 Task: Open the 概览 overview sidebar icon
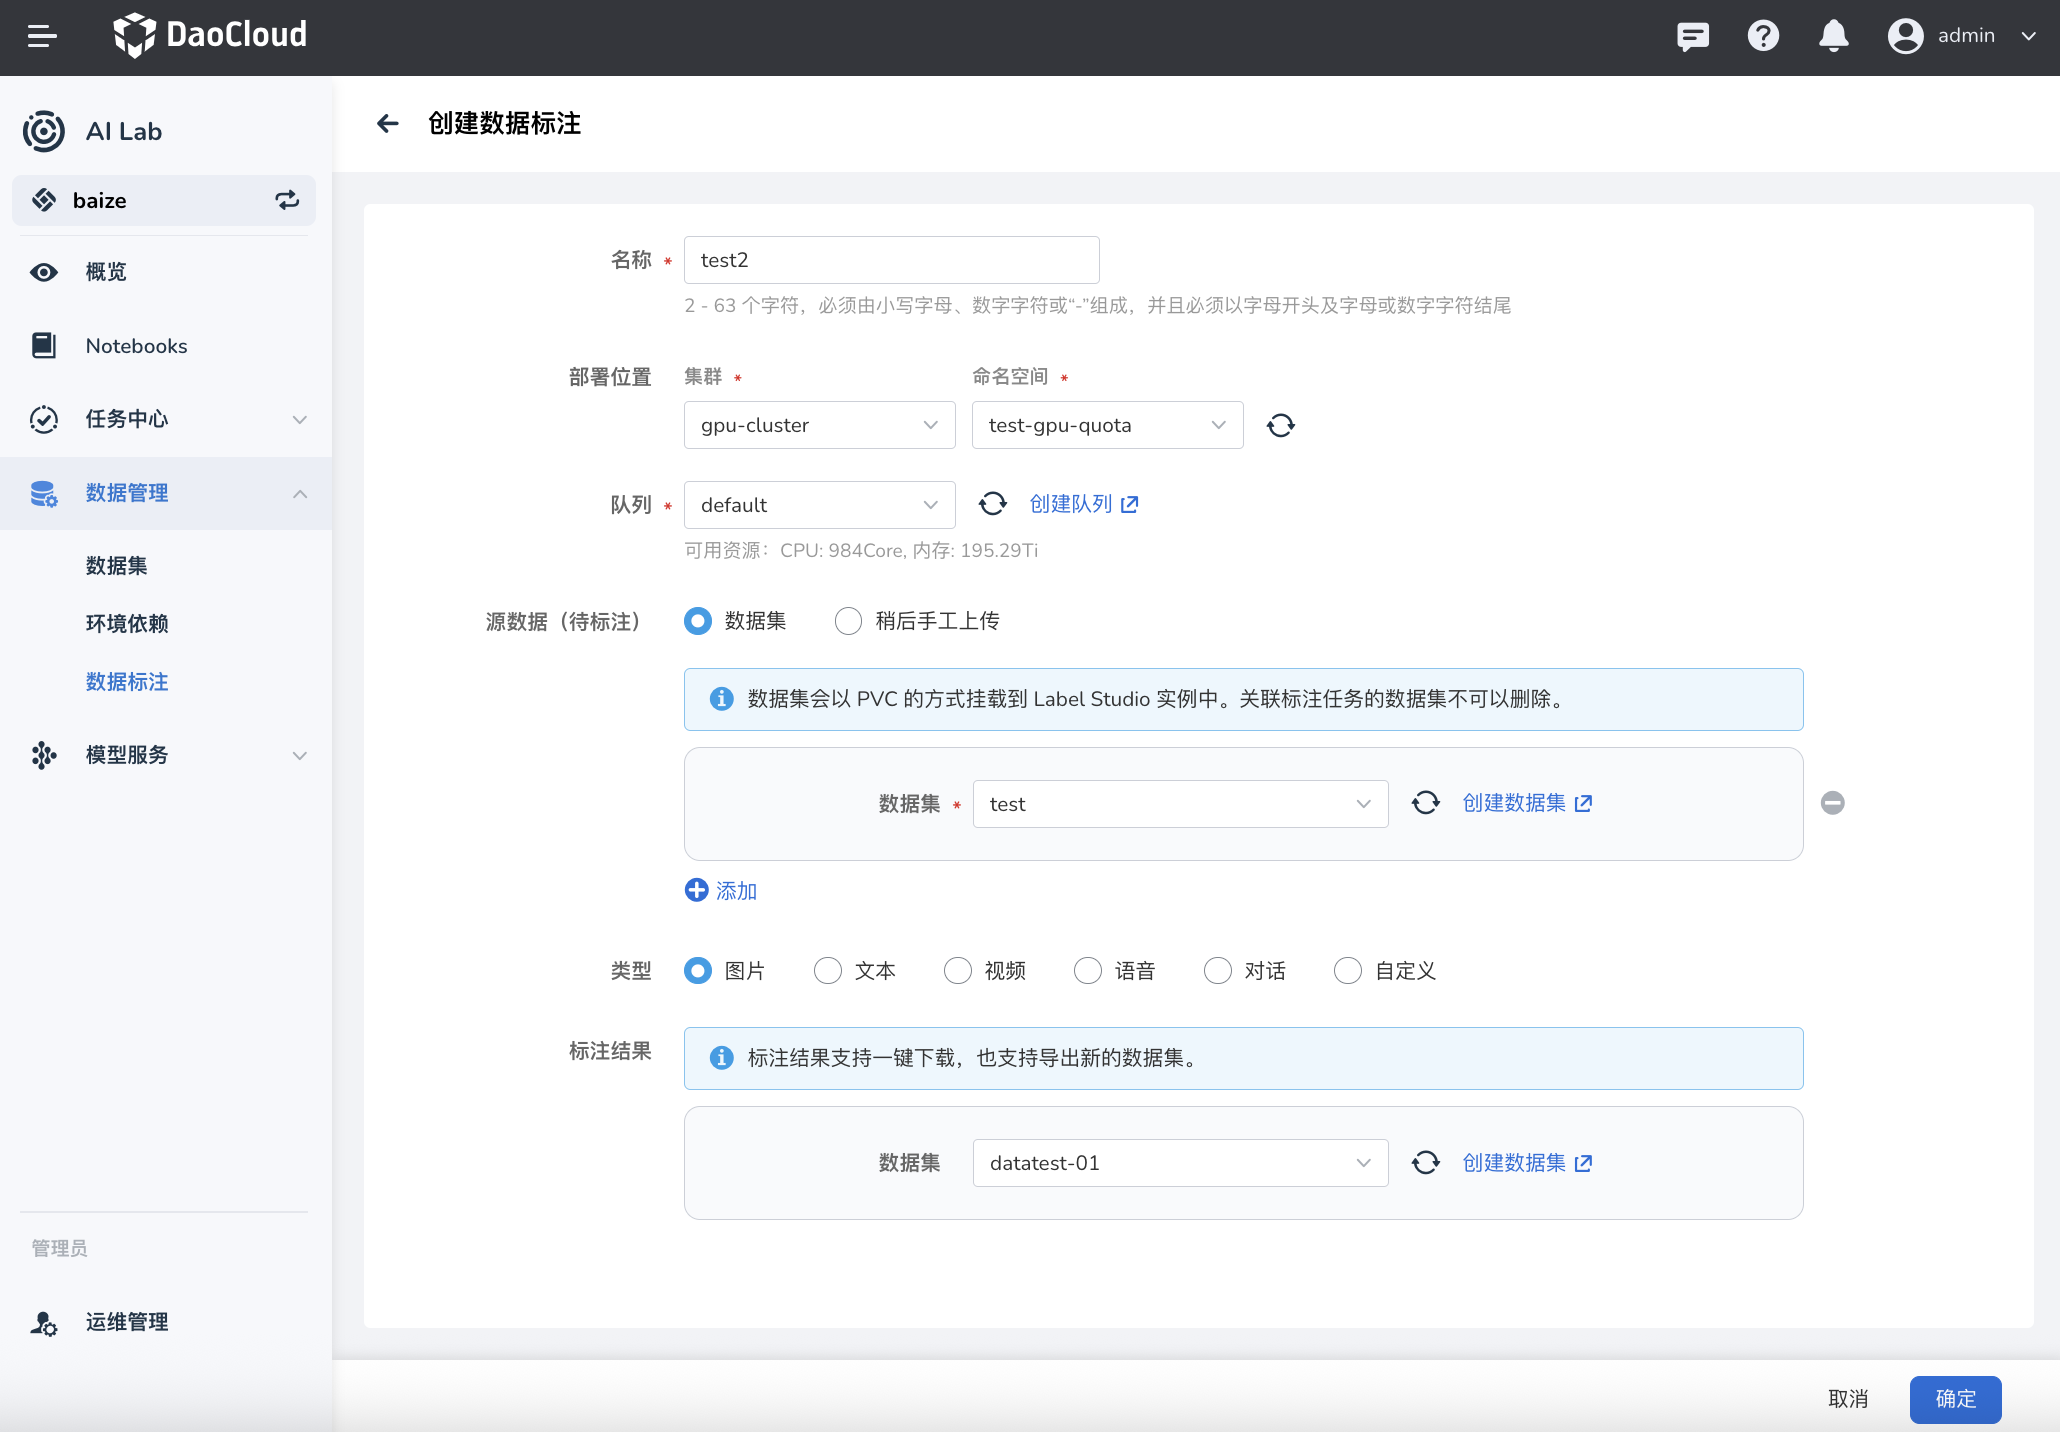pyautogui.click(x=43, y=272)
